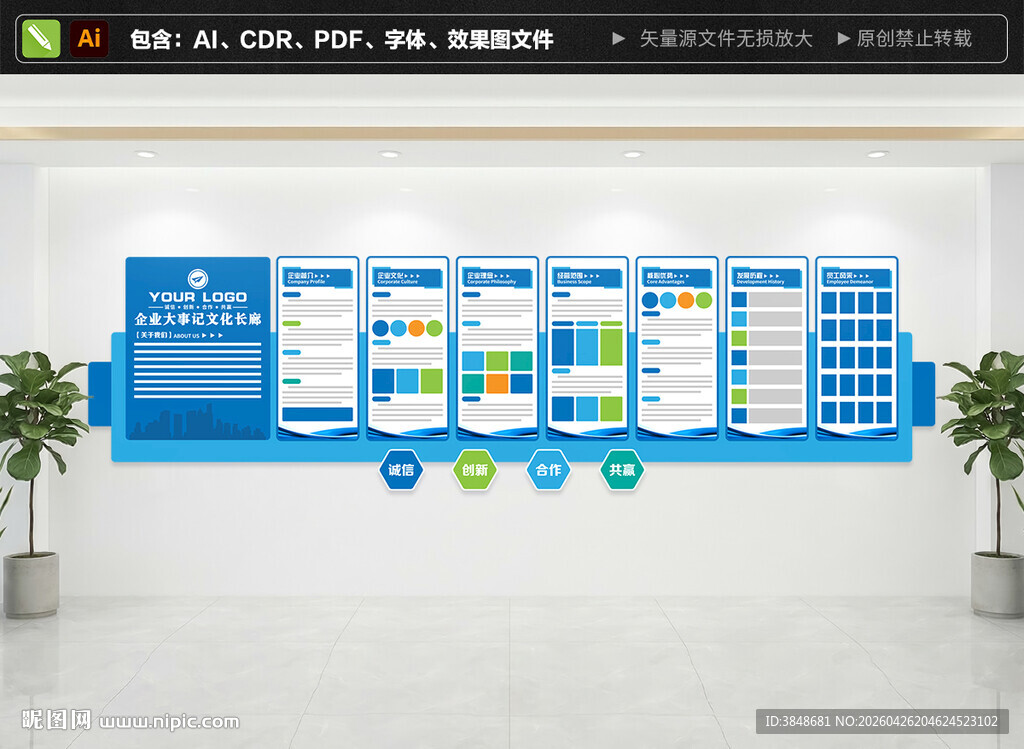Select the light blue 合作 hexagon badge
Viewport: 1024px width, 749px height.
(x=549, y=470)
